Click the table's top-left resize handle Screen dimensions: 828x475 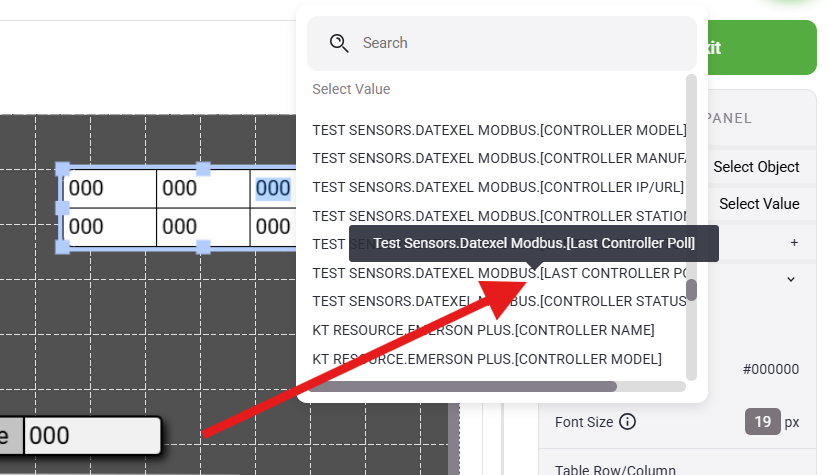[x=62, y=169]
